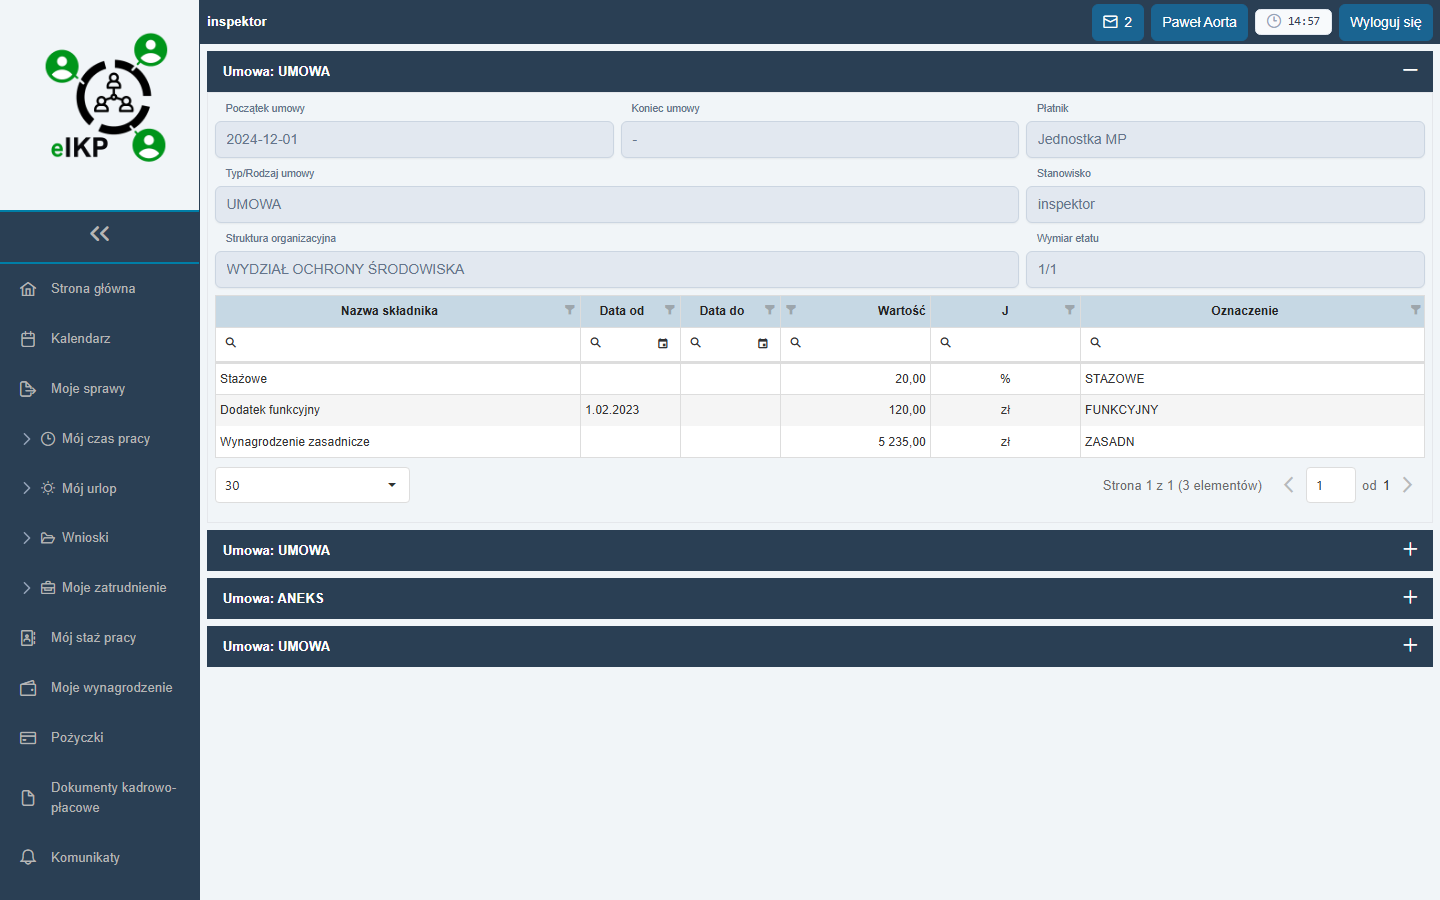
Task: Go to next page arrow in pagination
Action: point(1408,485)
